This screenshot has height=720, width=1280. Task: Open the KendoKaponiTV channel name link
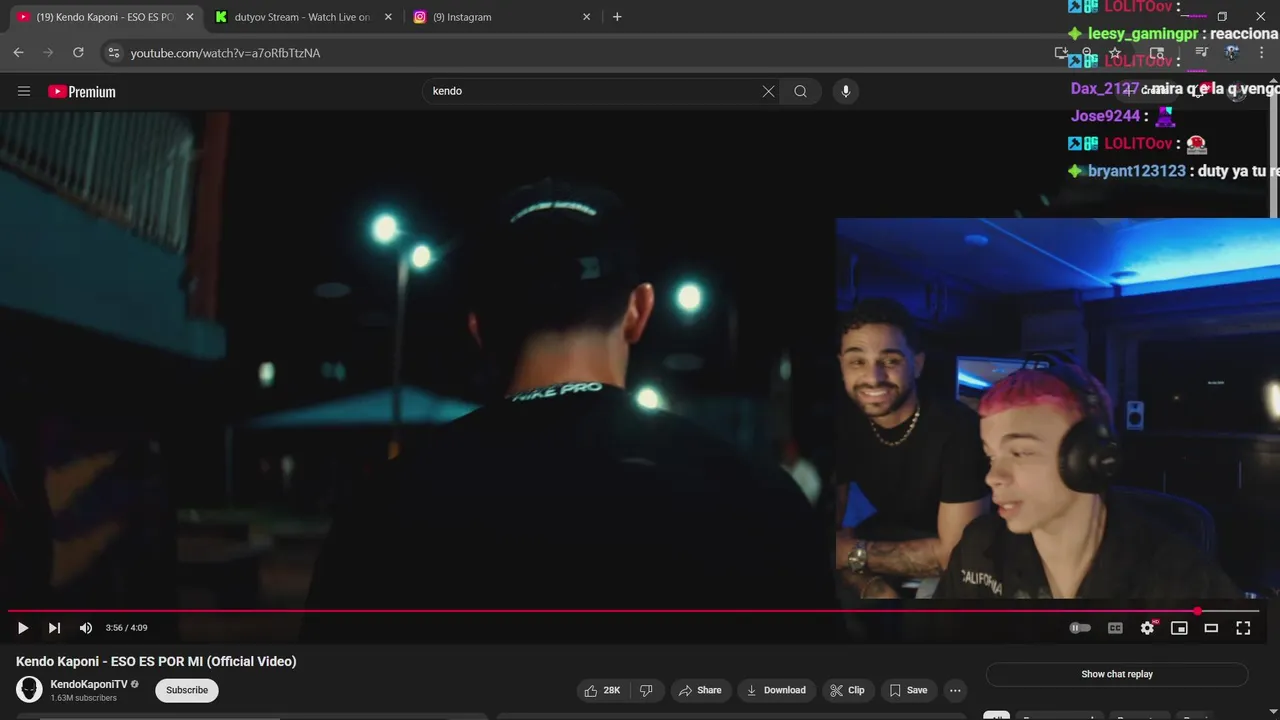89,684
